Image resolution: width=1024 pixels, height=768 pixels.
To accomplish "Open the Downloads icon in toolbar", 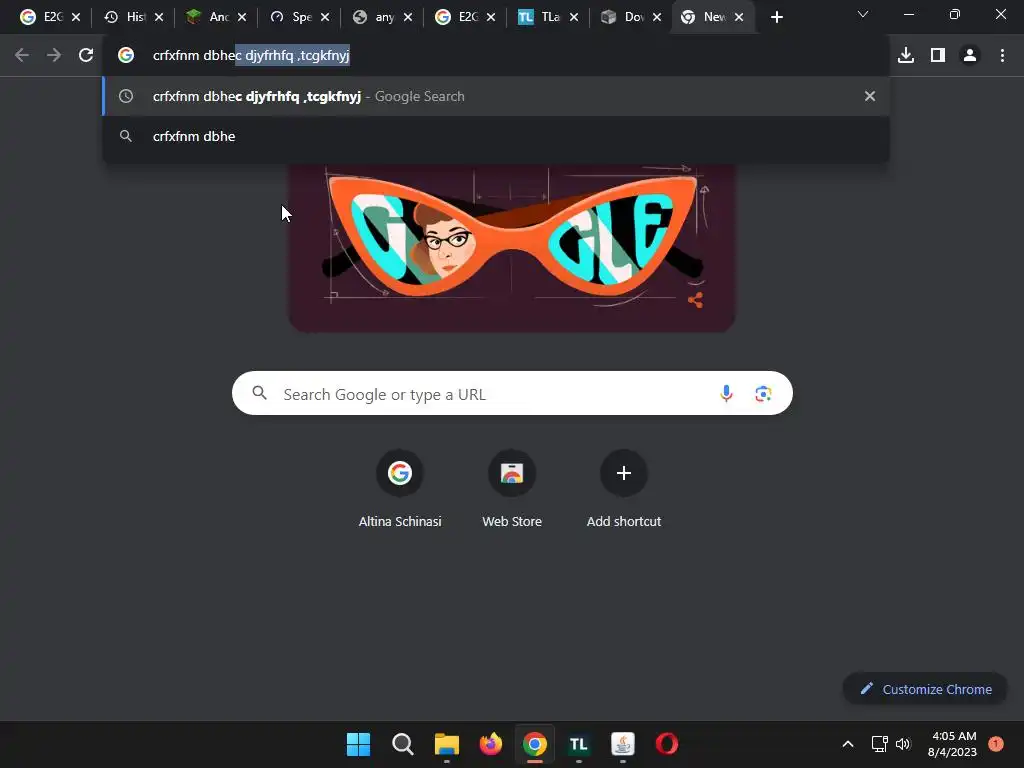I will 906,56.
